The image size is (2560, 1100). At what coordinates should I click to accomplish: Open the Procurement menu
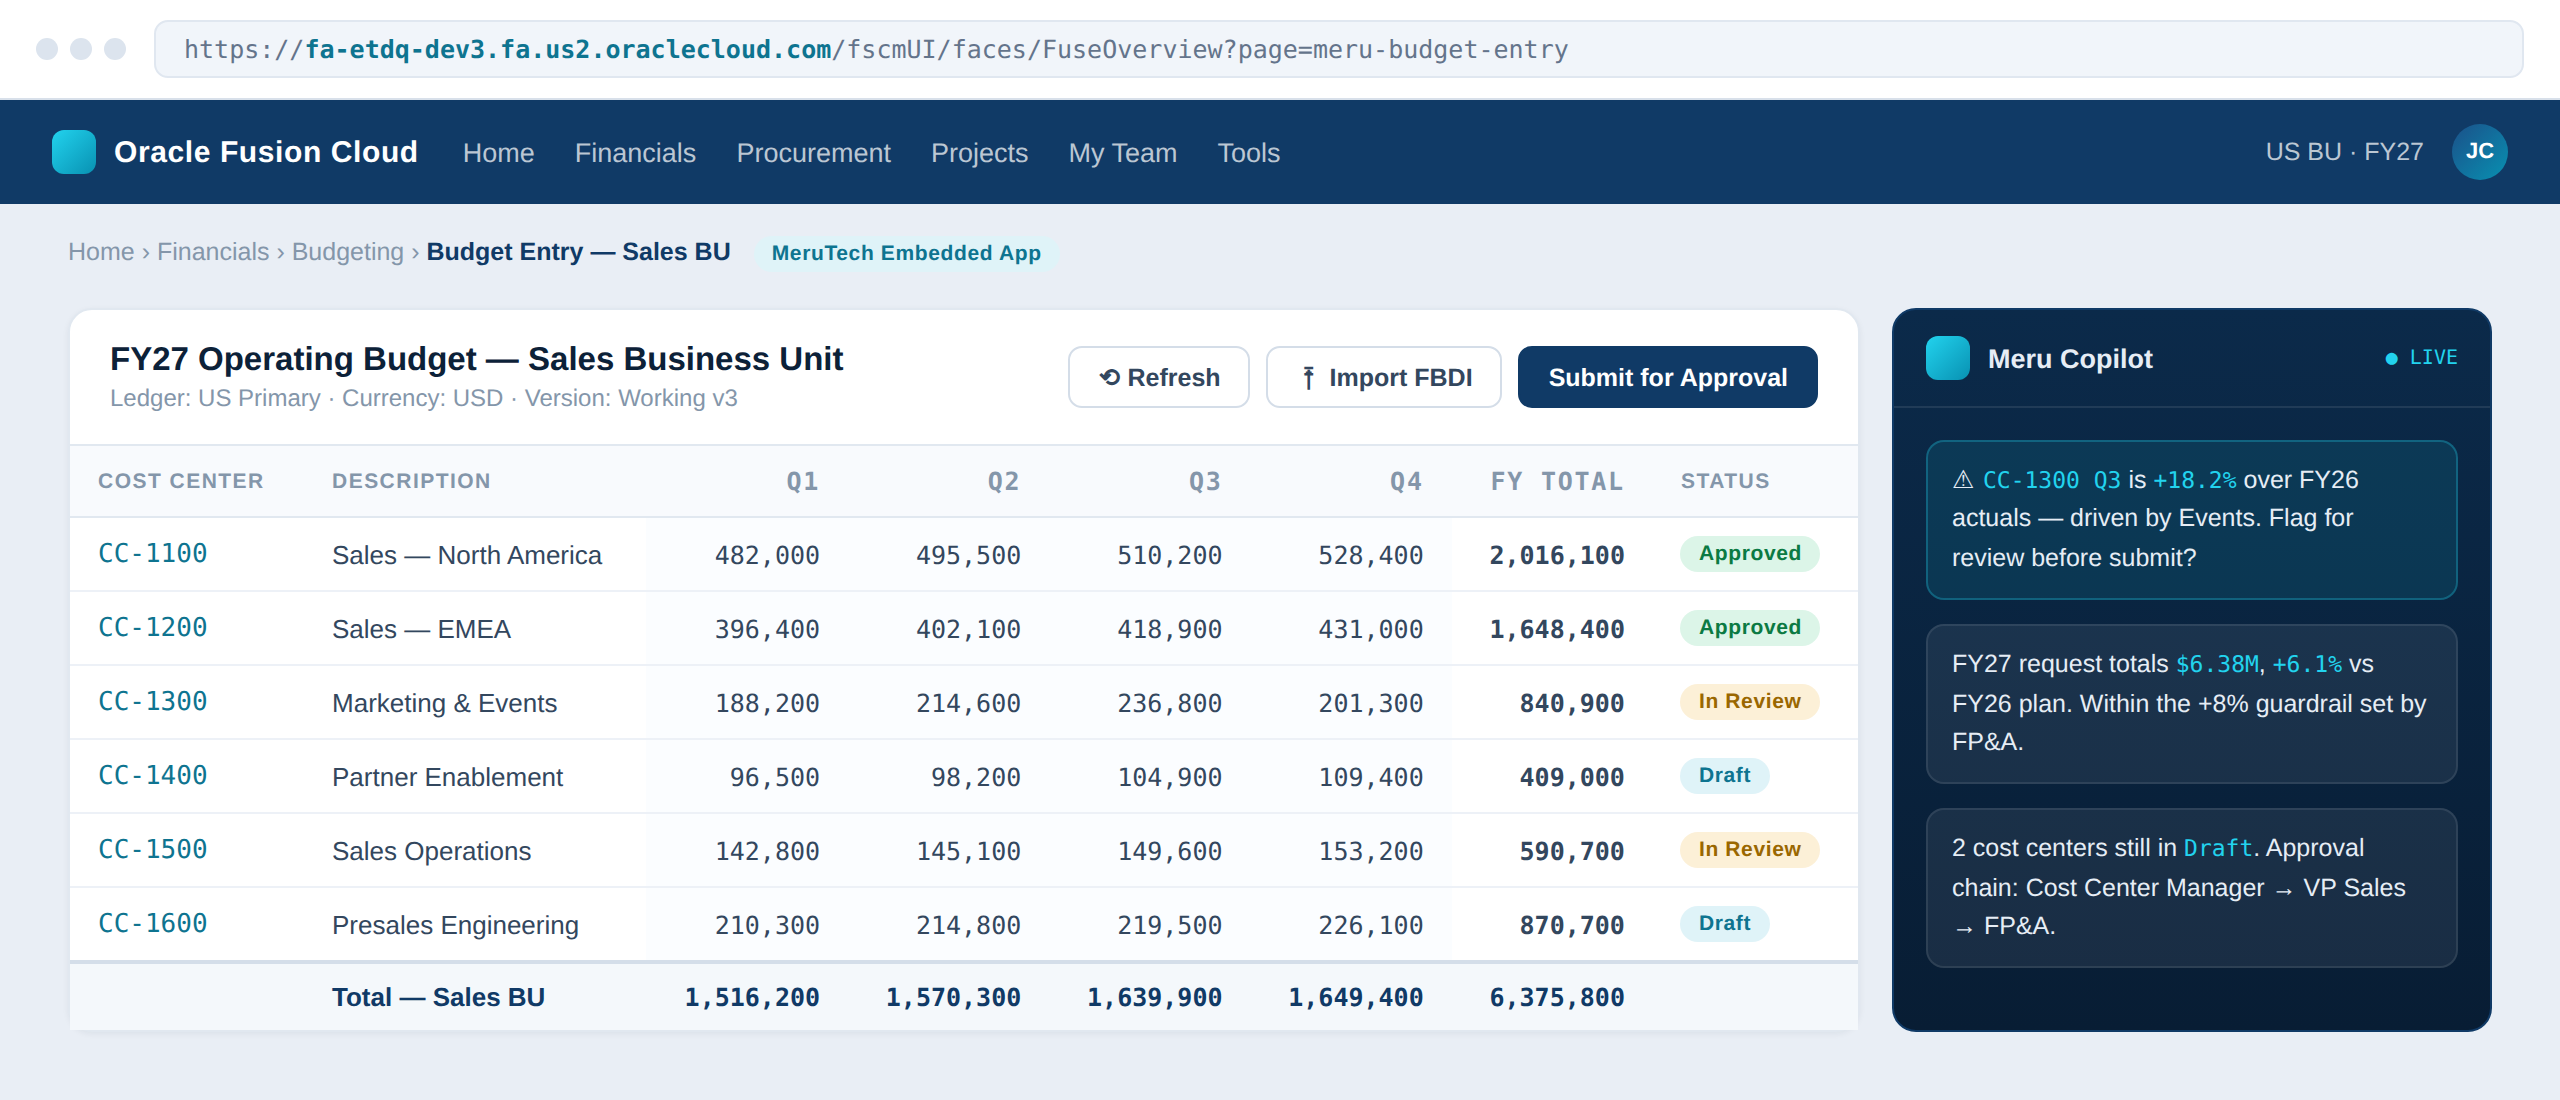(813, 153)
